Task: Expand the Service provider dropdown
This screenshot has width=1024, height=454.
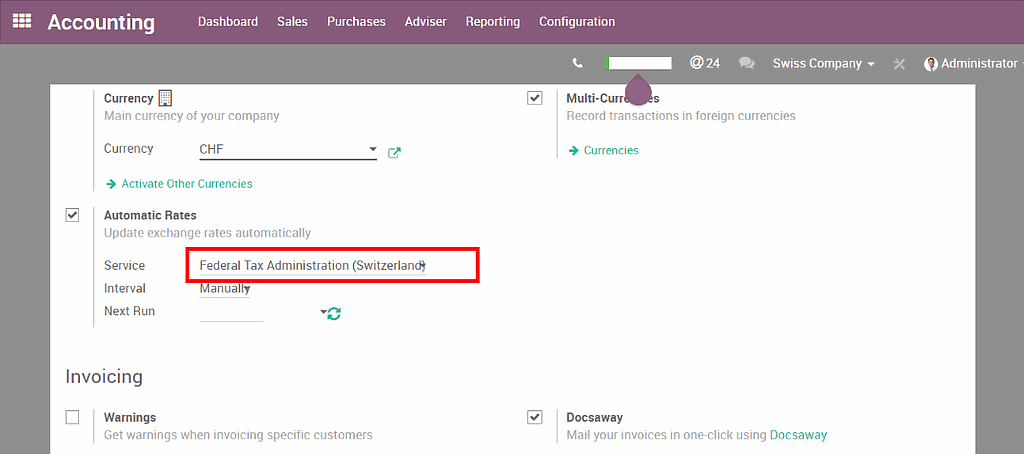Action: (312, 266)
